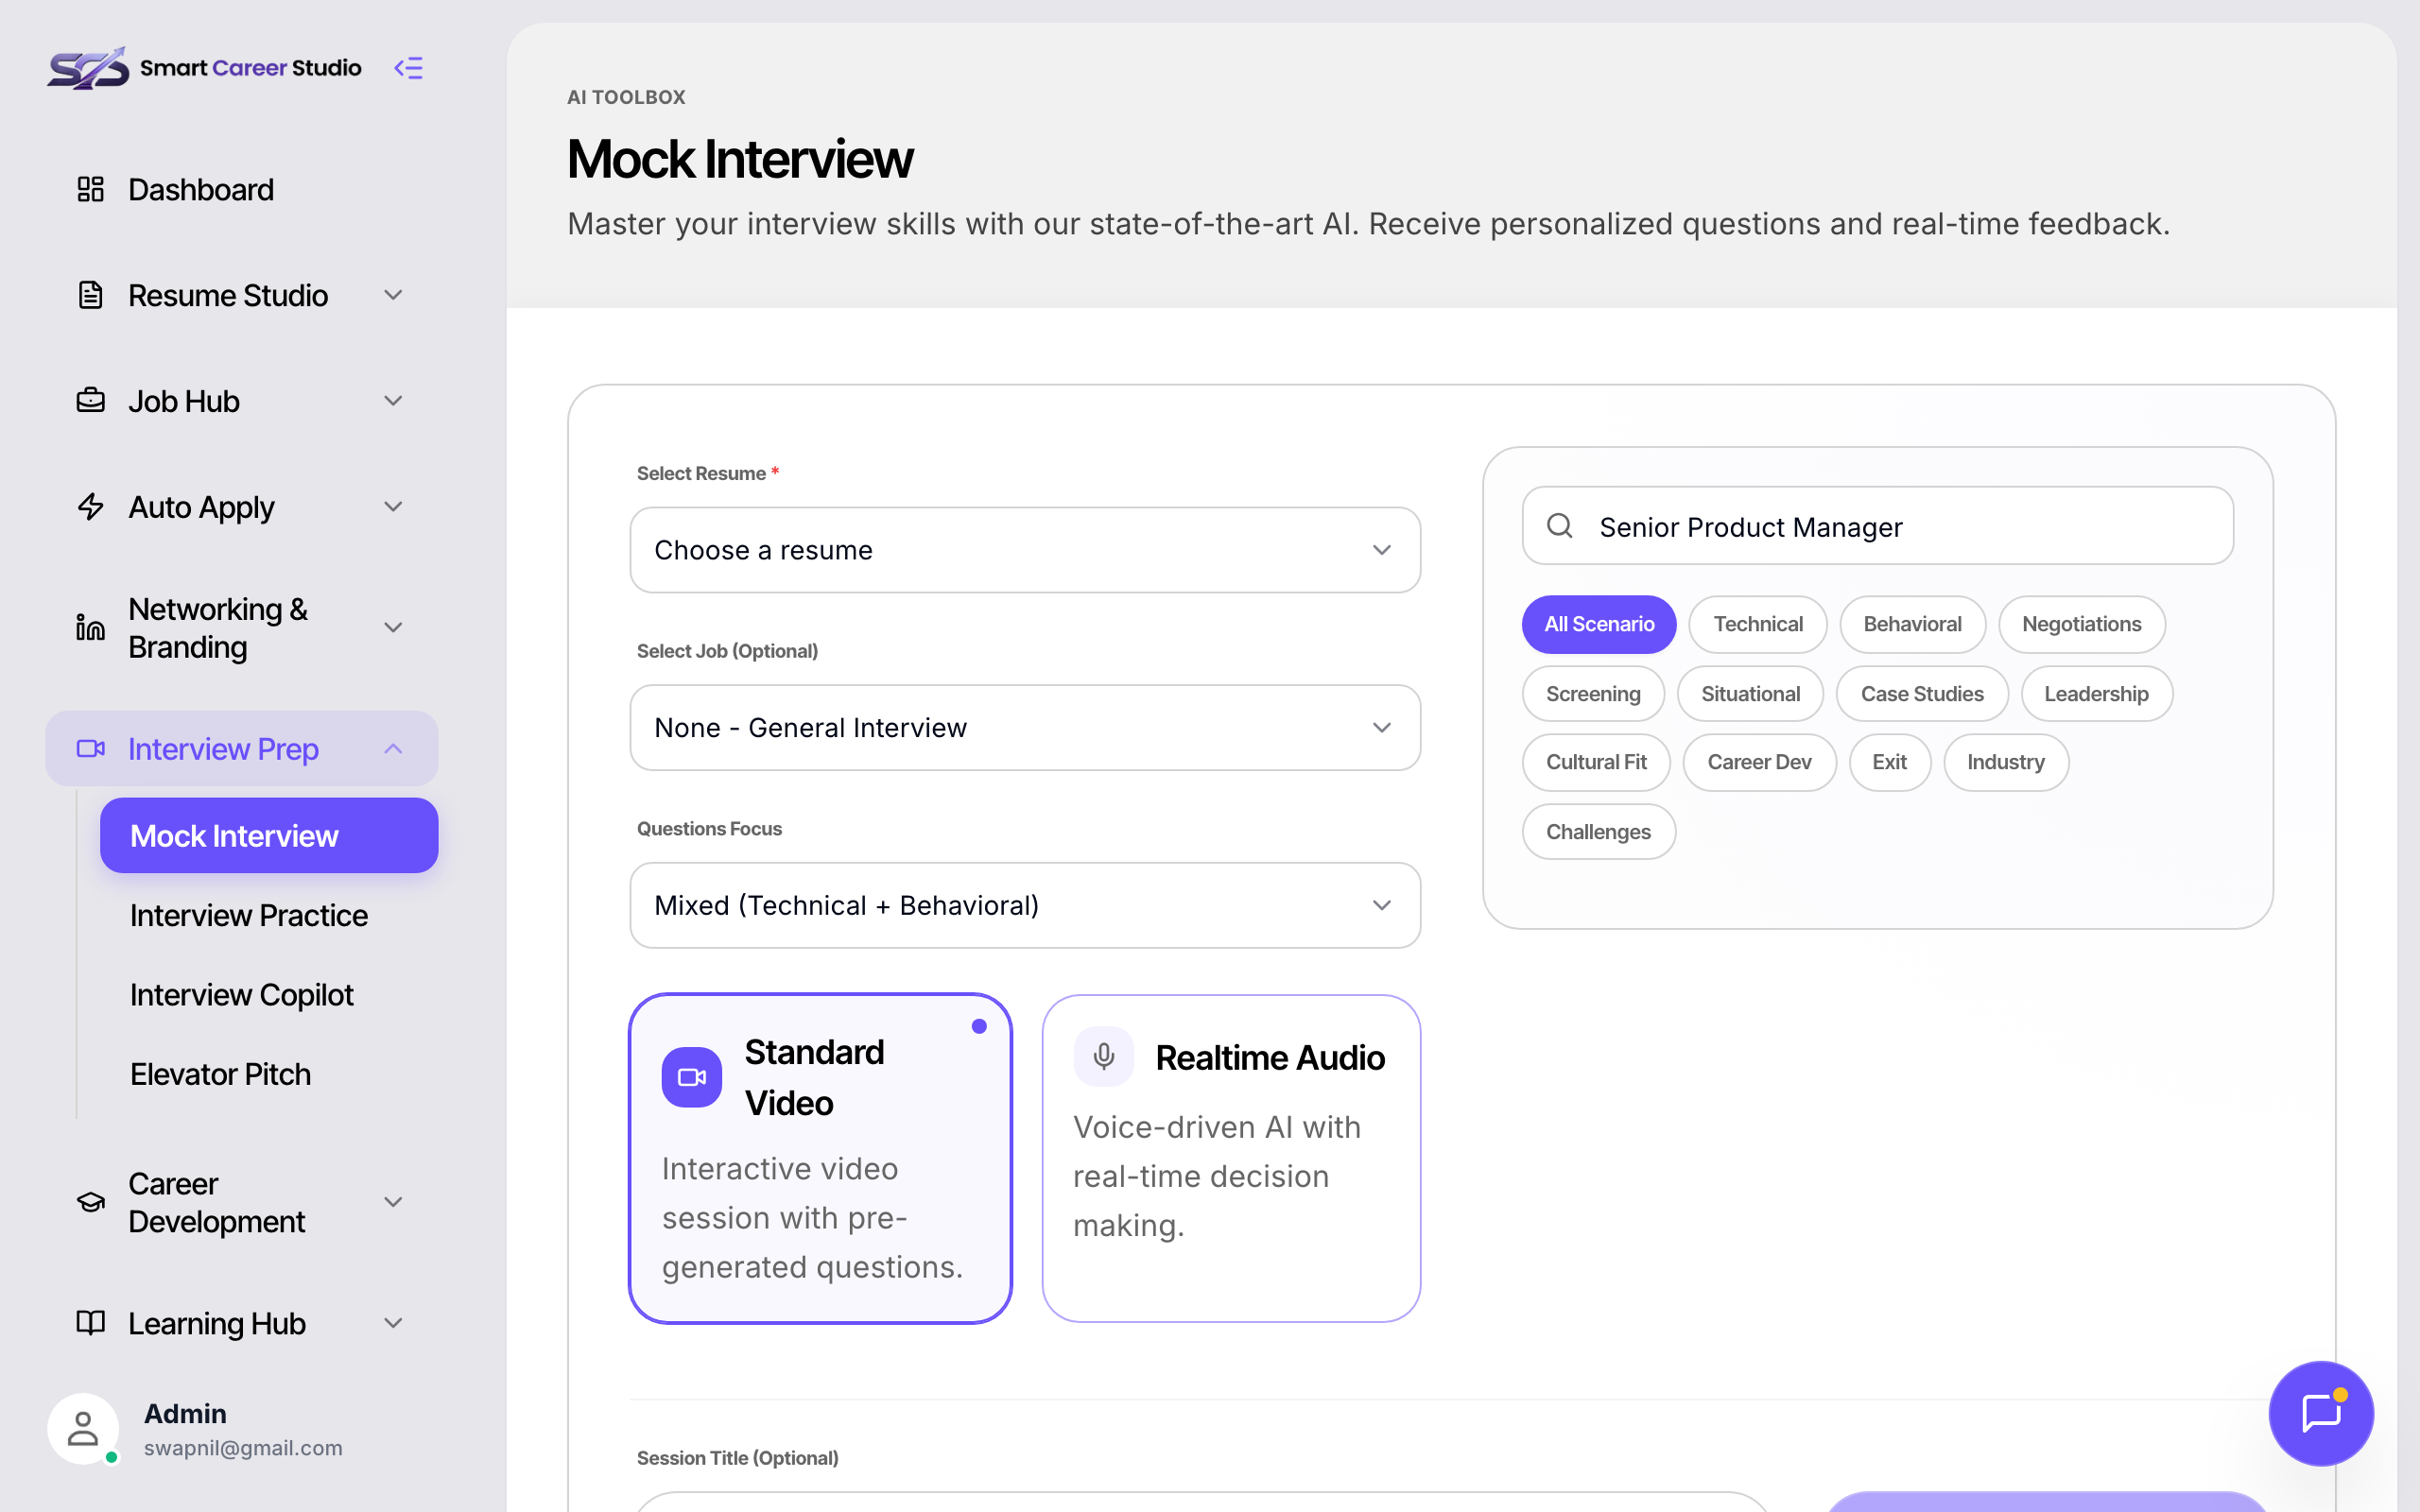Collapse the sidebar with the arrow-lines icon
2420x1512 pixels.
(x=408, y=68)
